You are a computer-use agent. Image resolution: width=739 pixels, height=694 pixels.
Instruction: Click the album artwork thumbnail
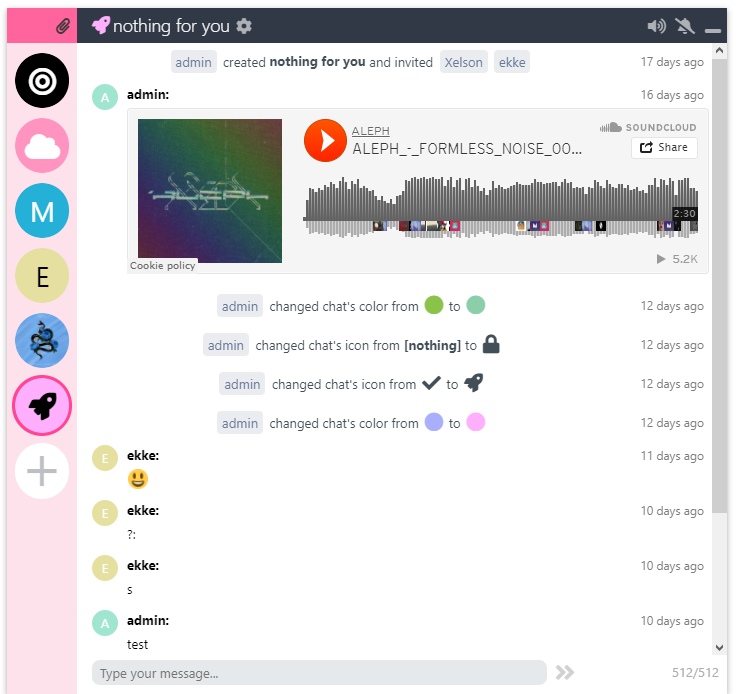[x=210, y=191]
